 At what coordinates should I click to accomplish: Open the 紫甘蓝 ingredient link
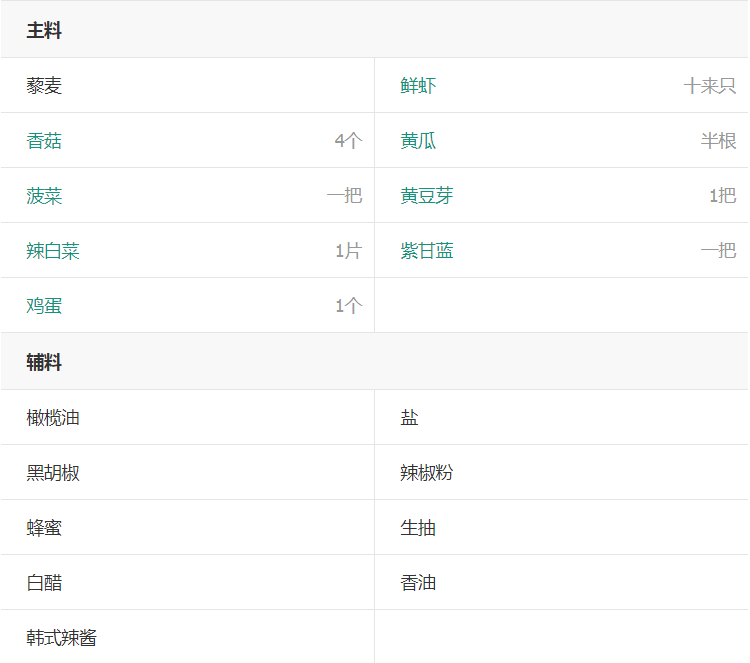click(x=427, y=251)
